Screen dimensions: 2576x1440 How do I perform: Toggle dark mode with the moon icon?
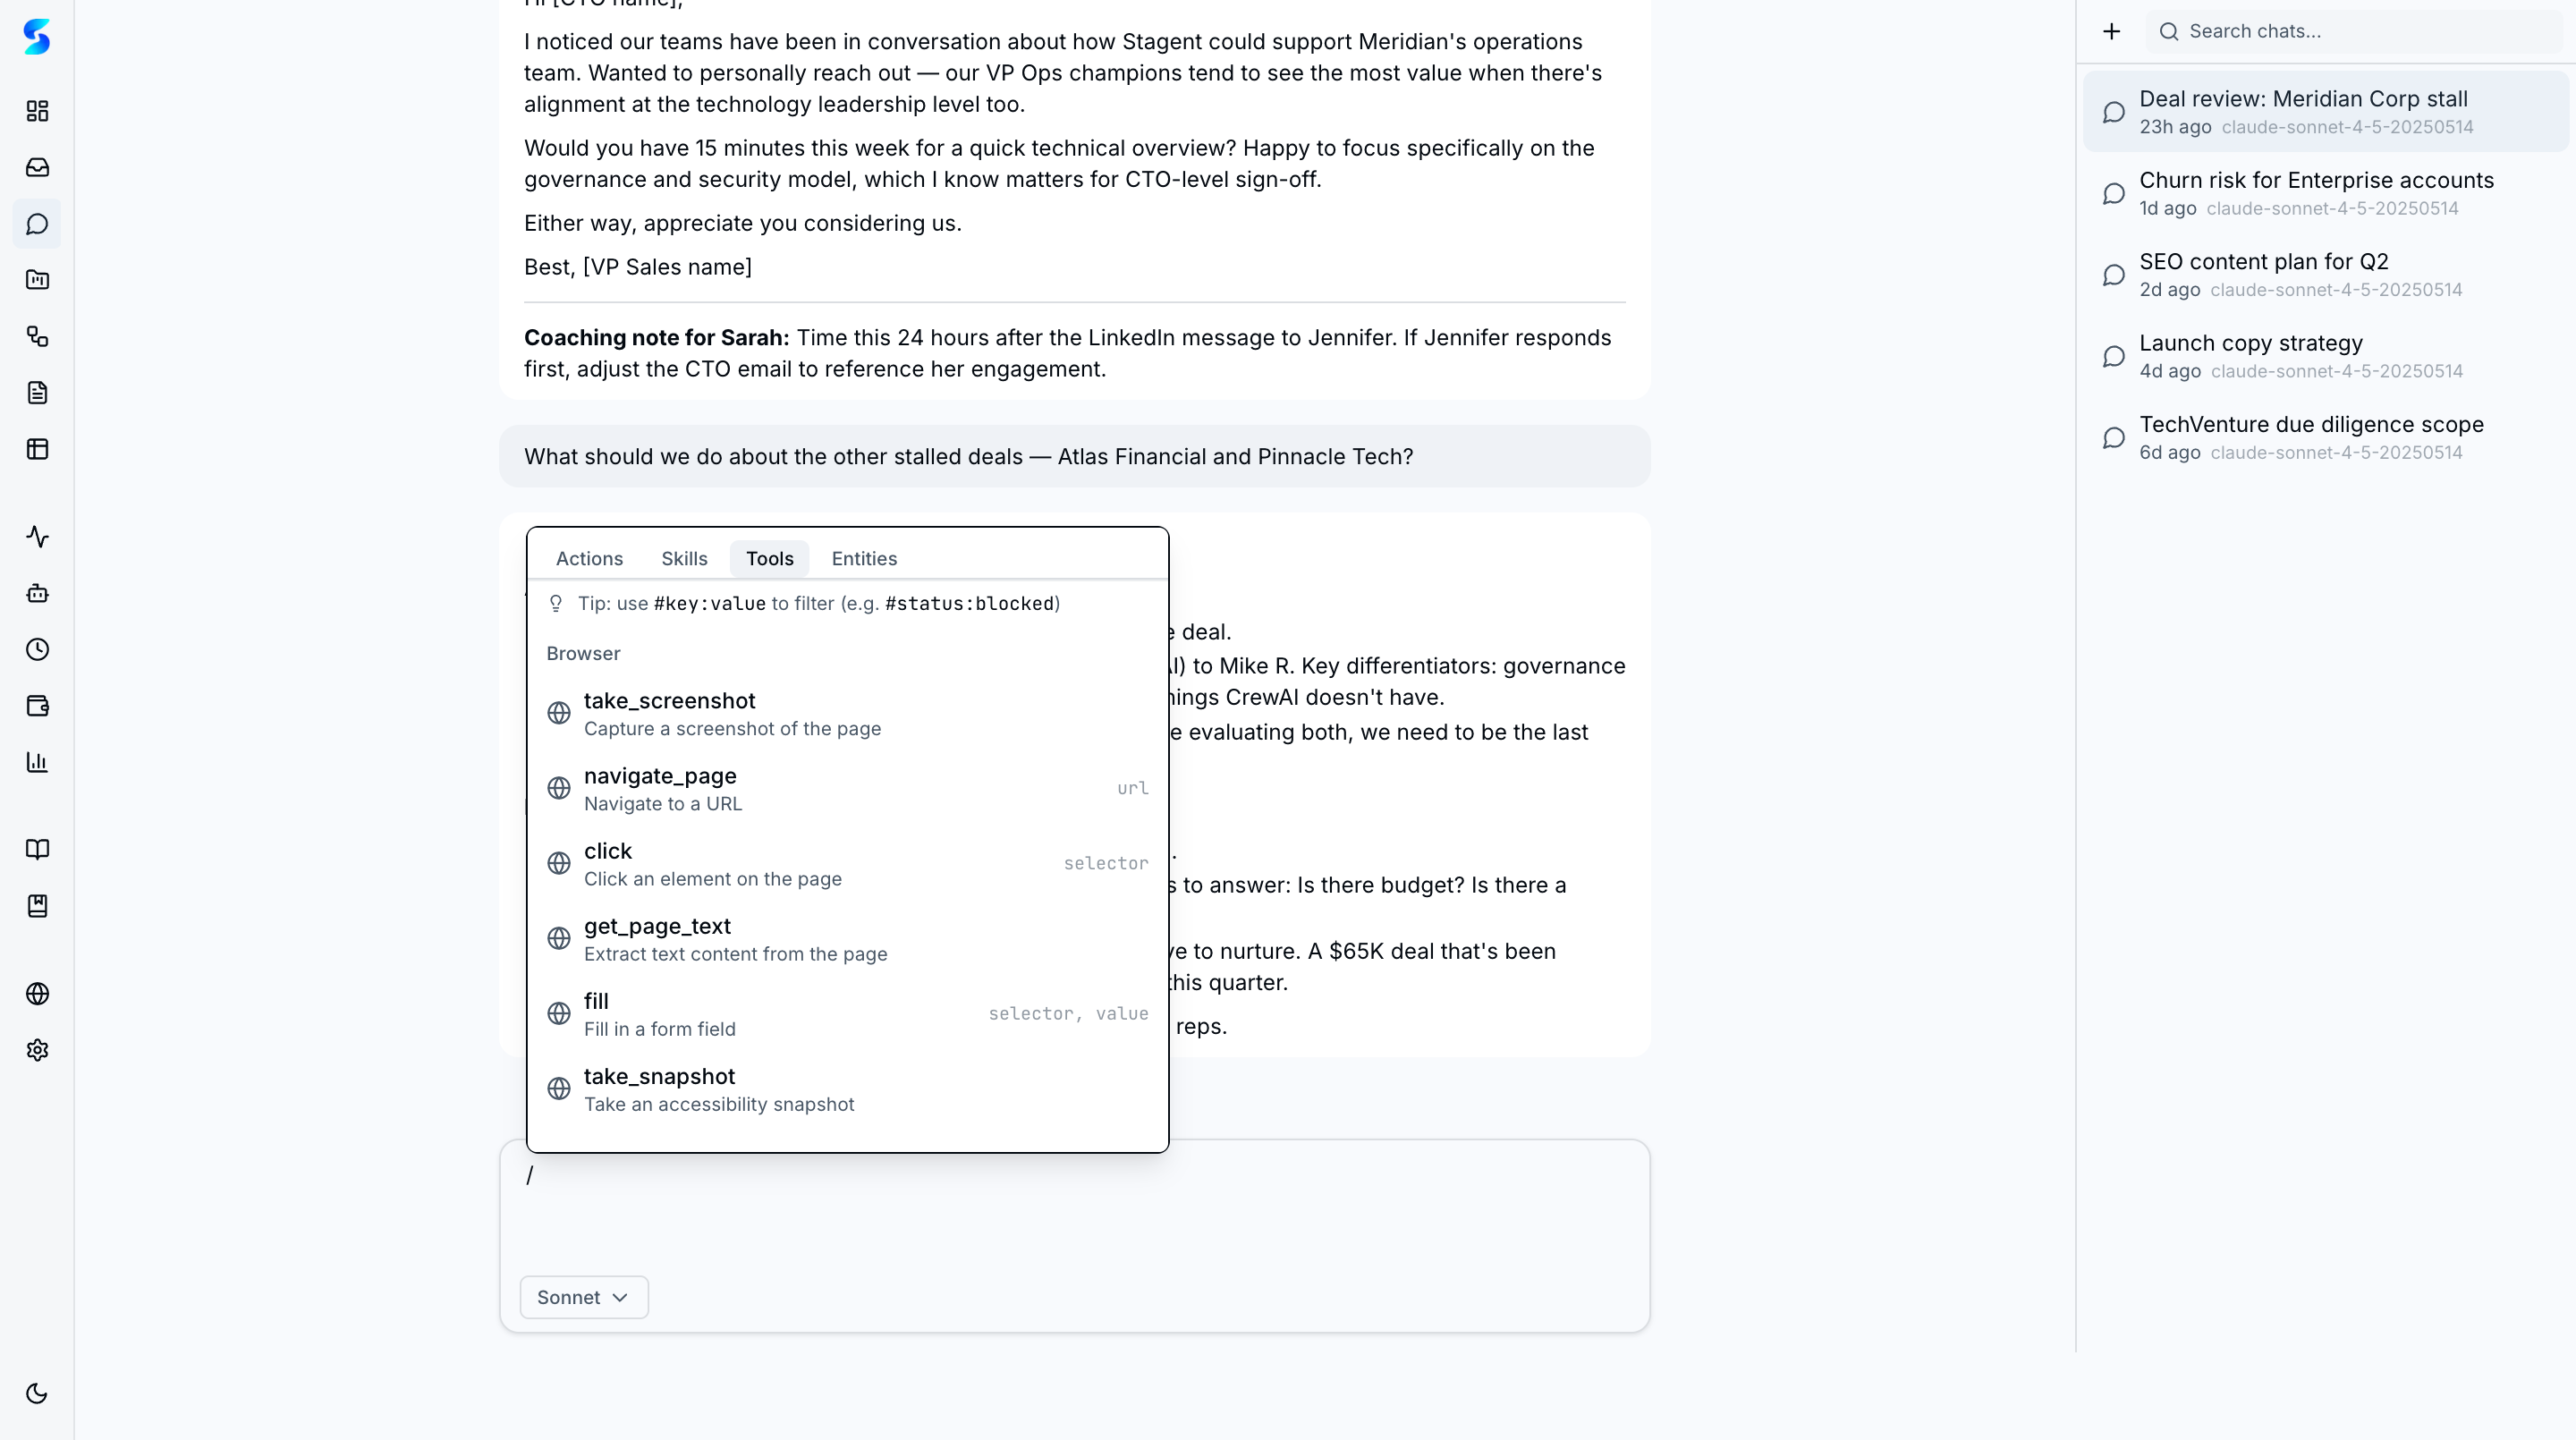[x=37, y=1393]
